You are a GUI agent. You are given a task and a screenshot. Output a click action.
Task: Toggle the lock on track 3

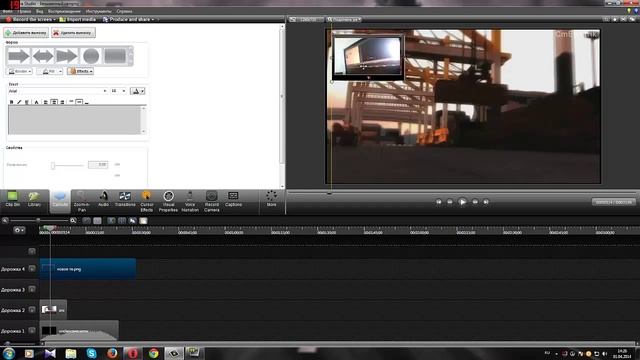(x=32, y=289)
